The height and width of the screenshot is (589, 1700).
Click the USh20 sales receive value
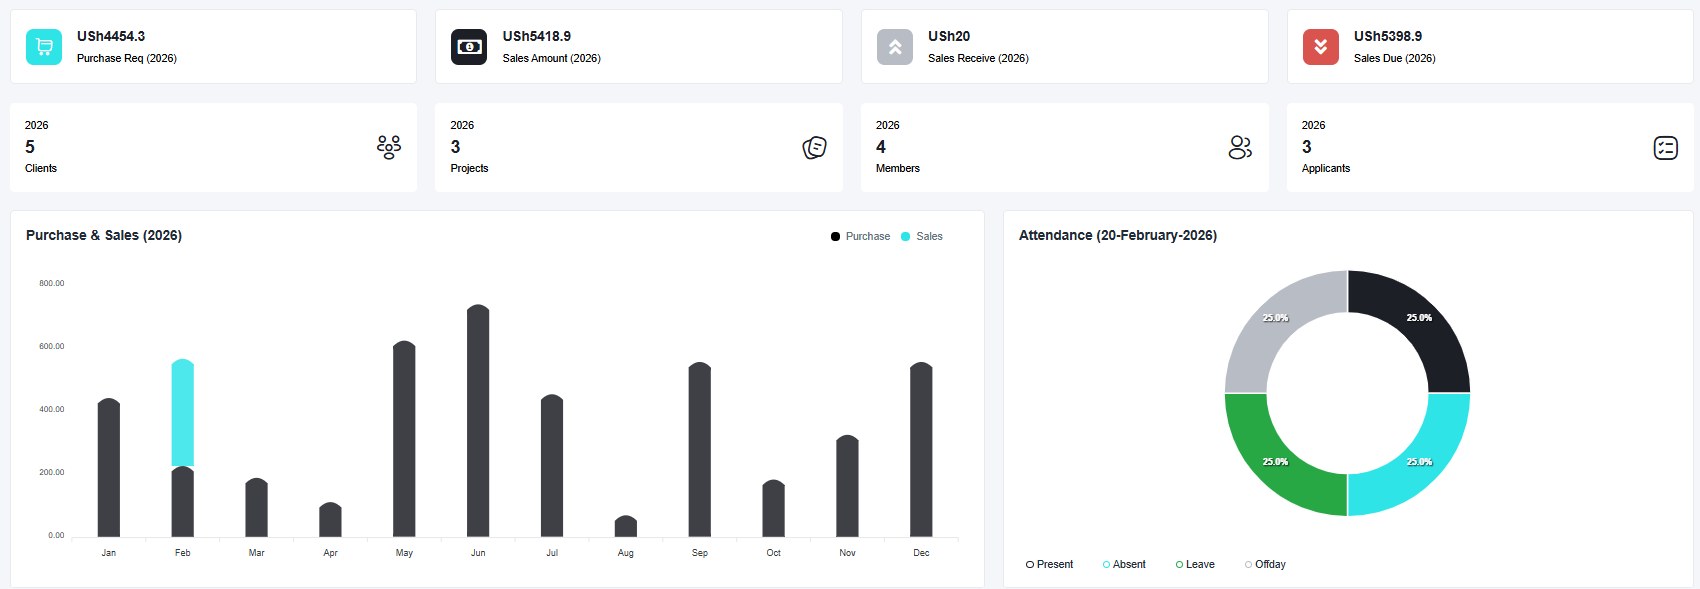(949, 36)
